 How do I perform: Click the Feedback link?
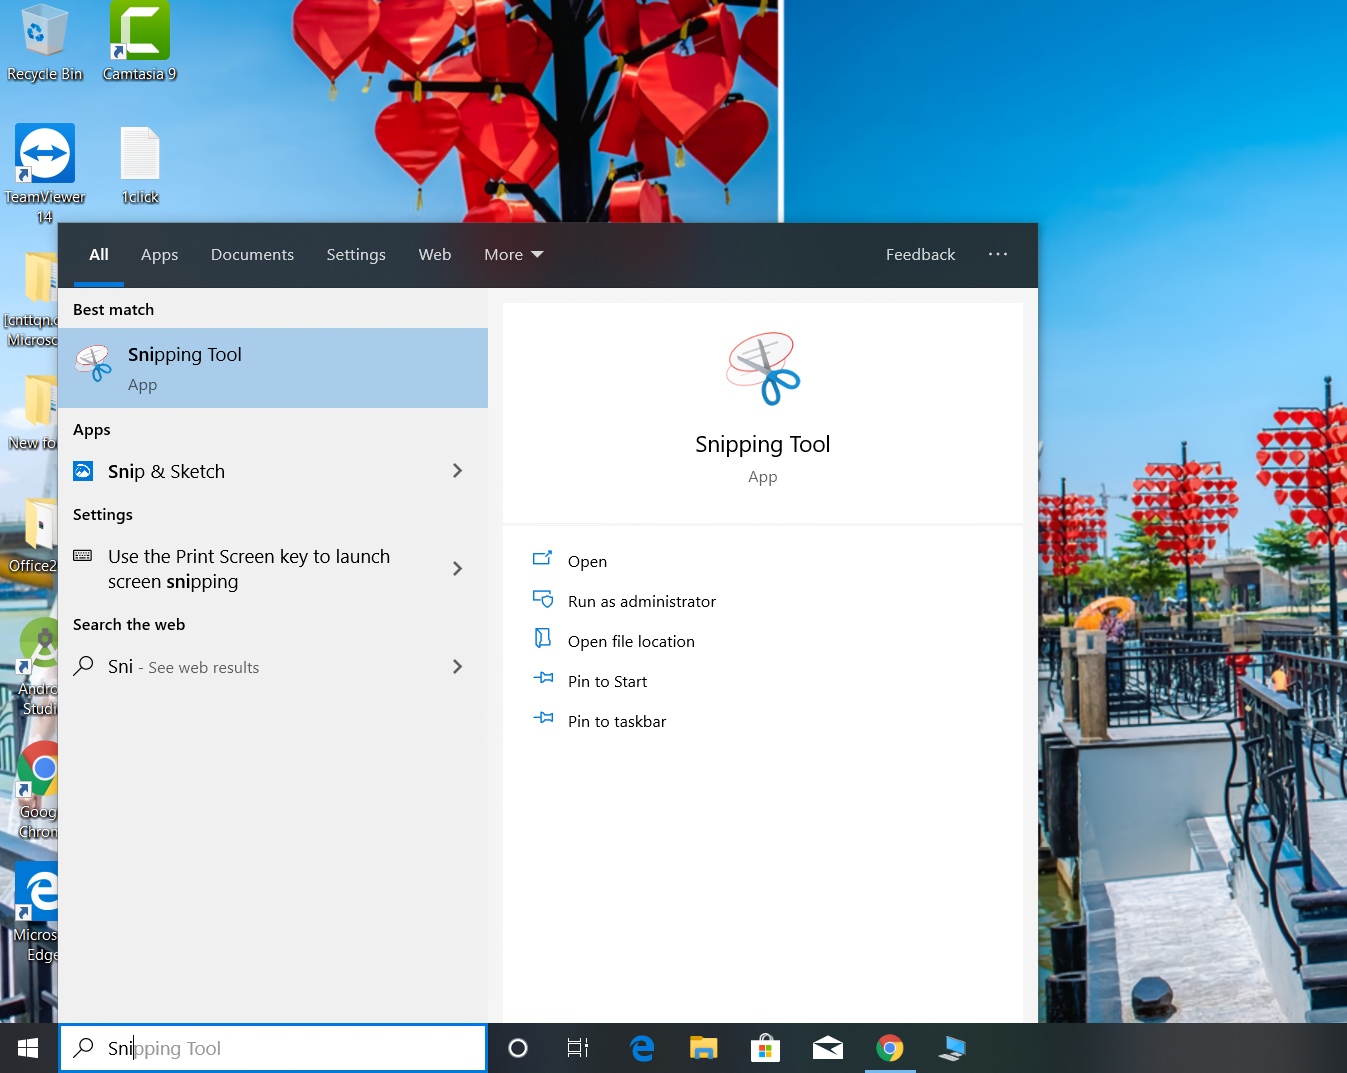click(x=920, y=255)
